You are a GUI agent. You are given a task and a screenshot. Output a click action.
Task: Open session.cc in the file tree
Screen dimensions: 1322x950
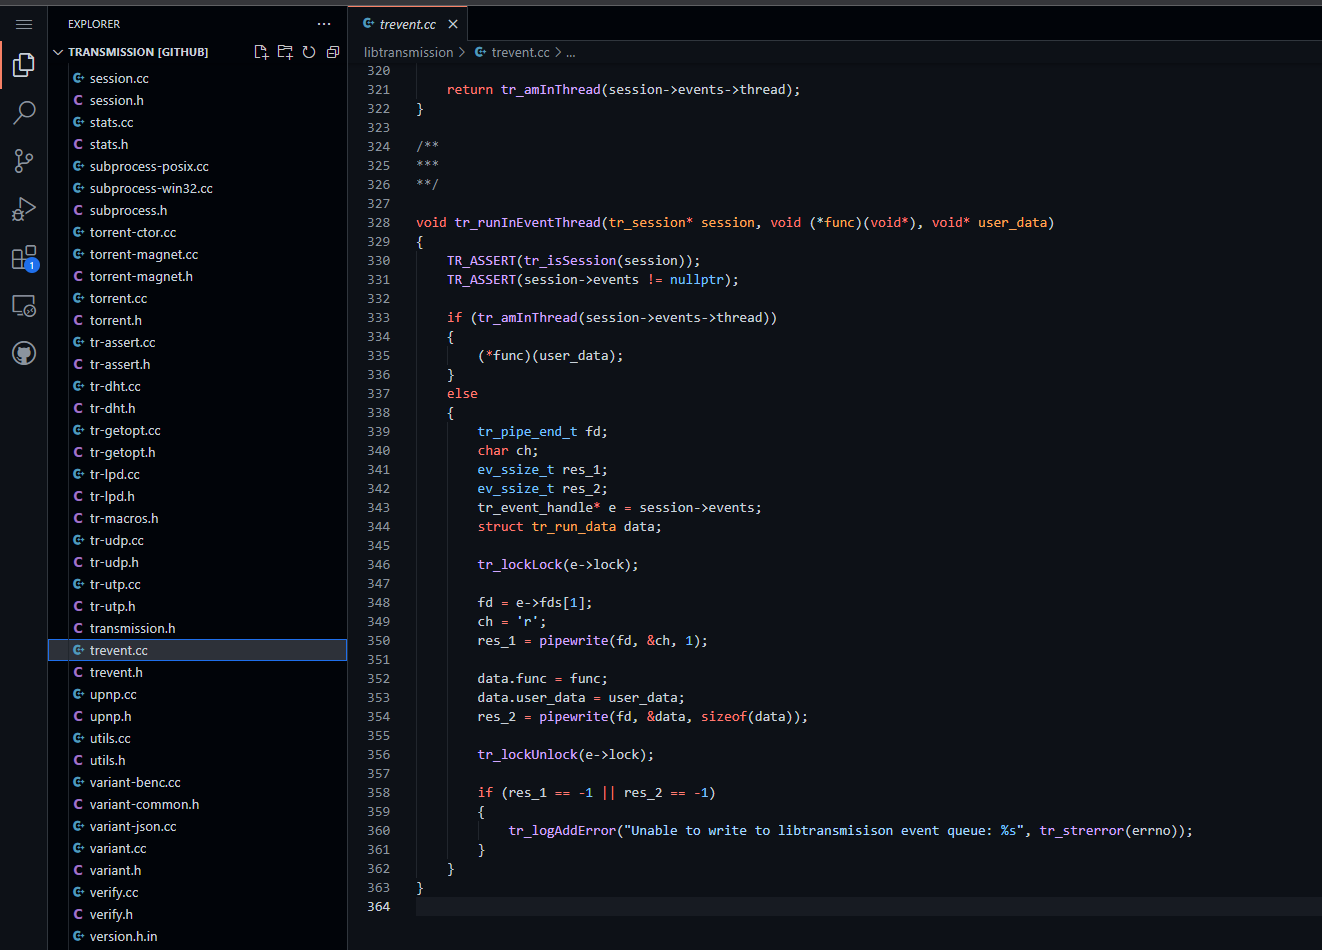198,78
